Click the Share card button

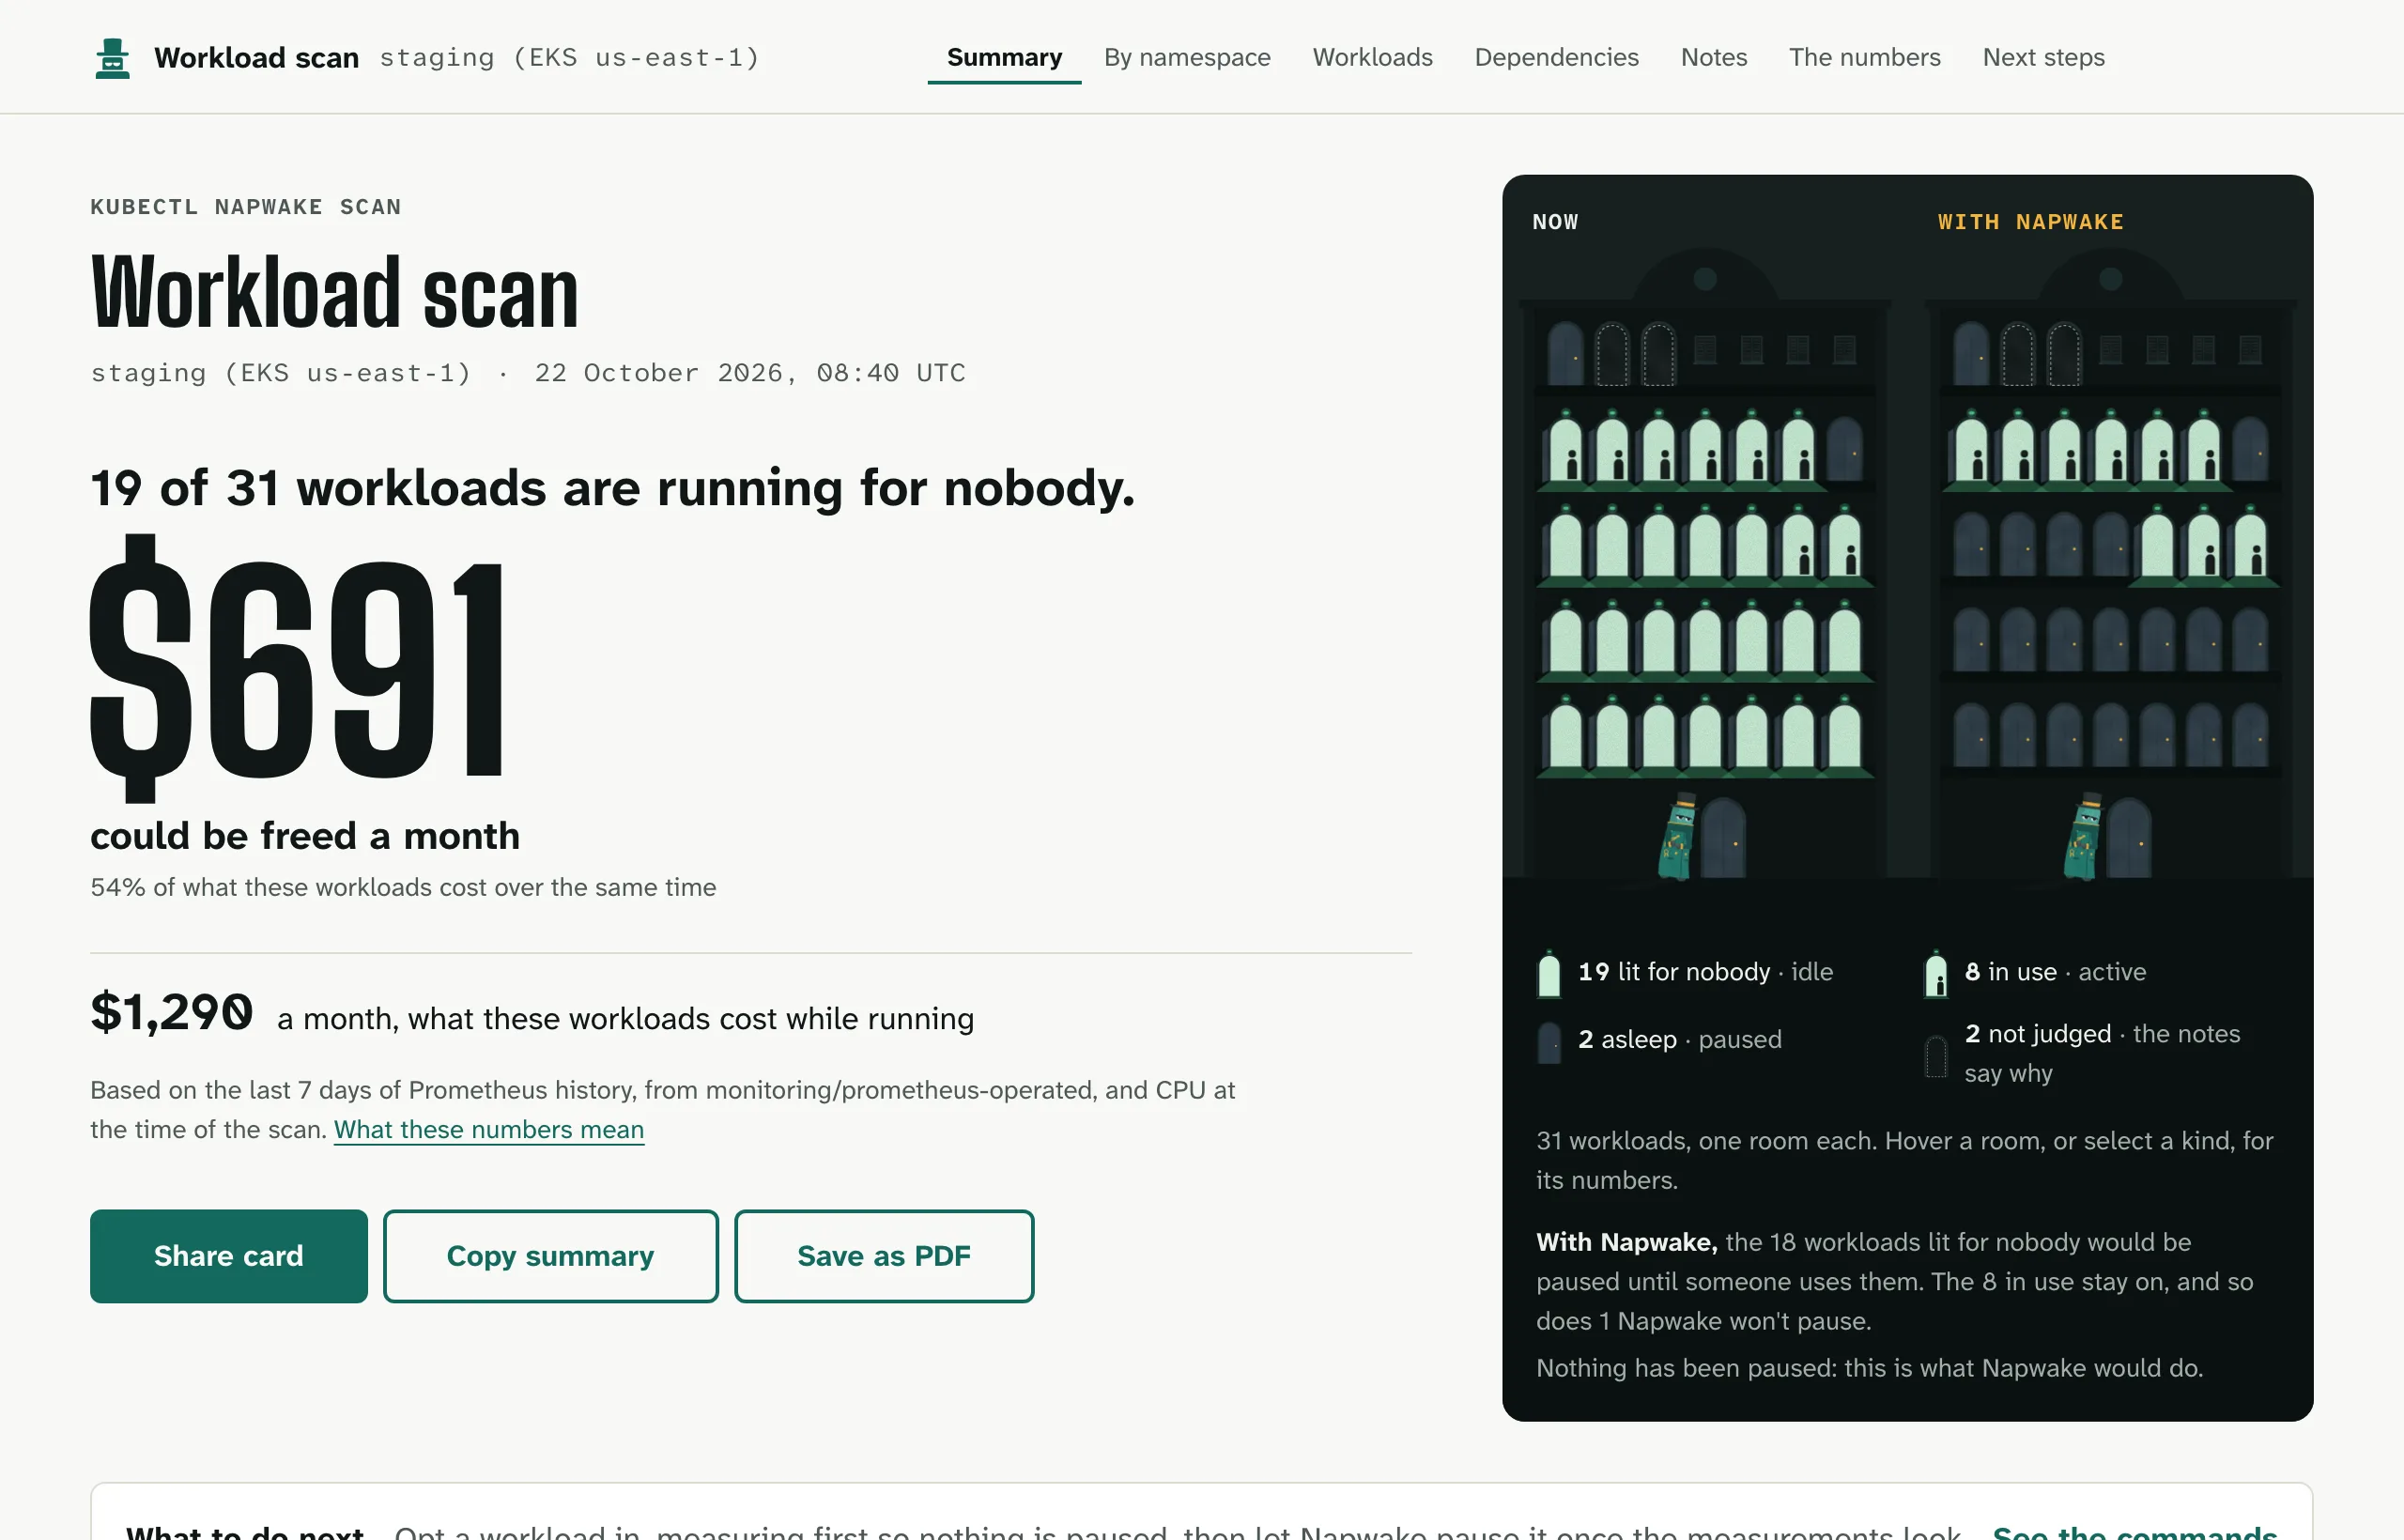pyautogui.click(x=228, y=1256)
